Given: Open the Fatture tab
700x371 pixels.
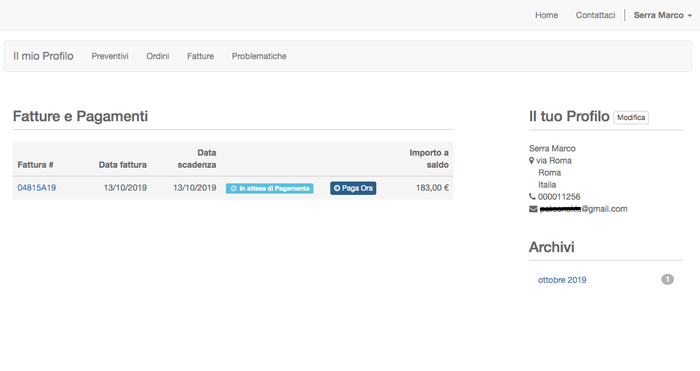Looking at the screenshot, I should [200, 56].
